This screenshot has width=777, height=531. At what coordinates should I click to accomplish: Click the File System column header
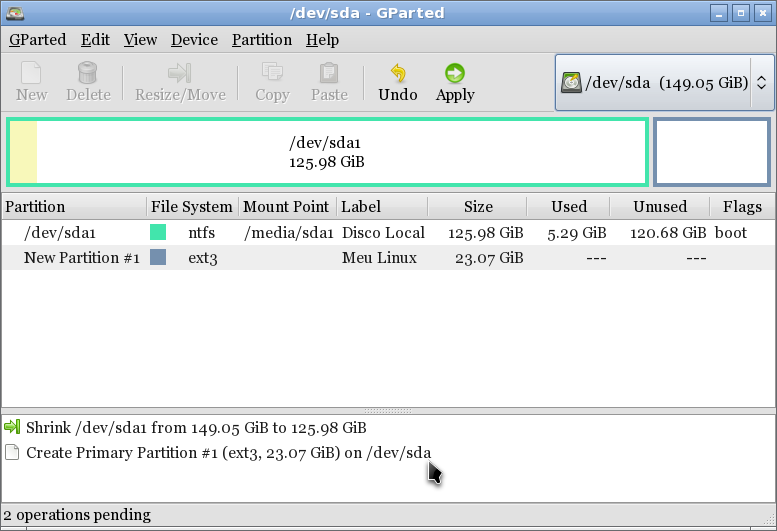[191, 207]
